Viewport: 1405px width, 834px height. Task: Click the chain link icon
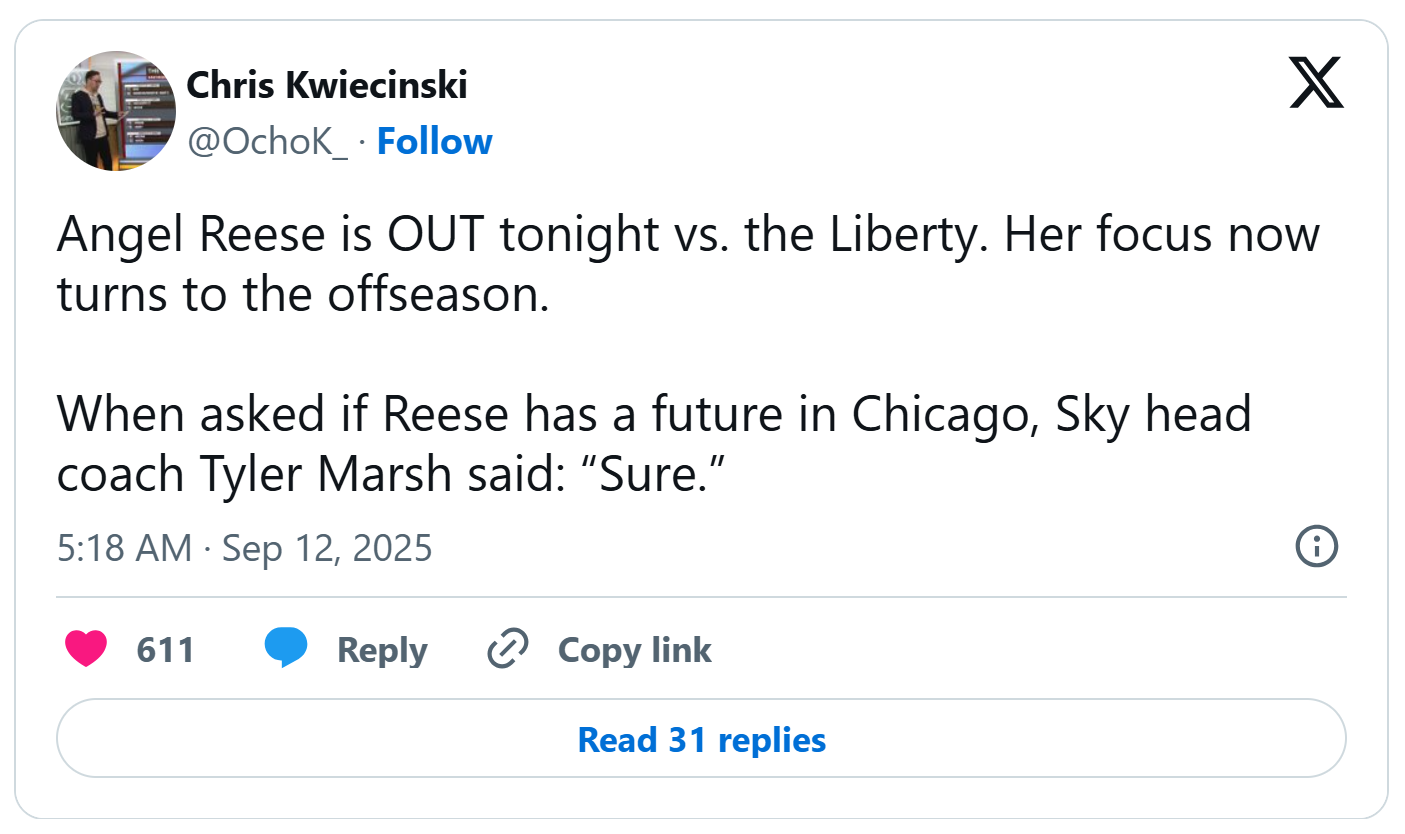point(507,650)
